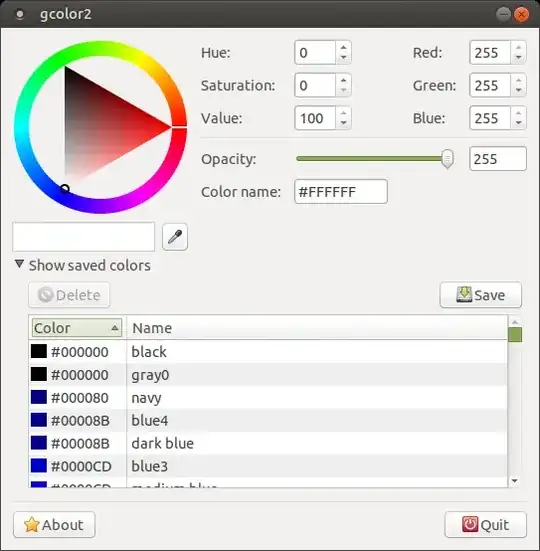Click inside the Red value field

490,53
